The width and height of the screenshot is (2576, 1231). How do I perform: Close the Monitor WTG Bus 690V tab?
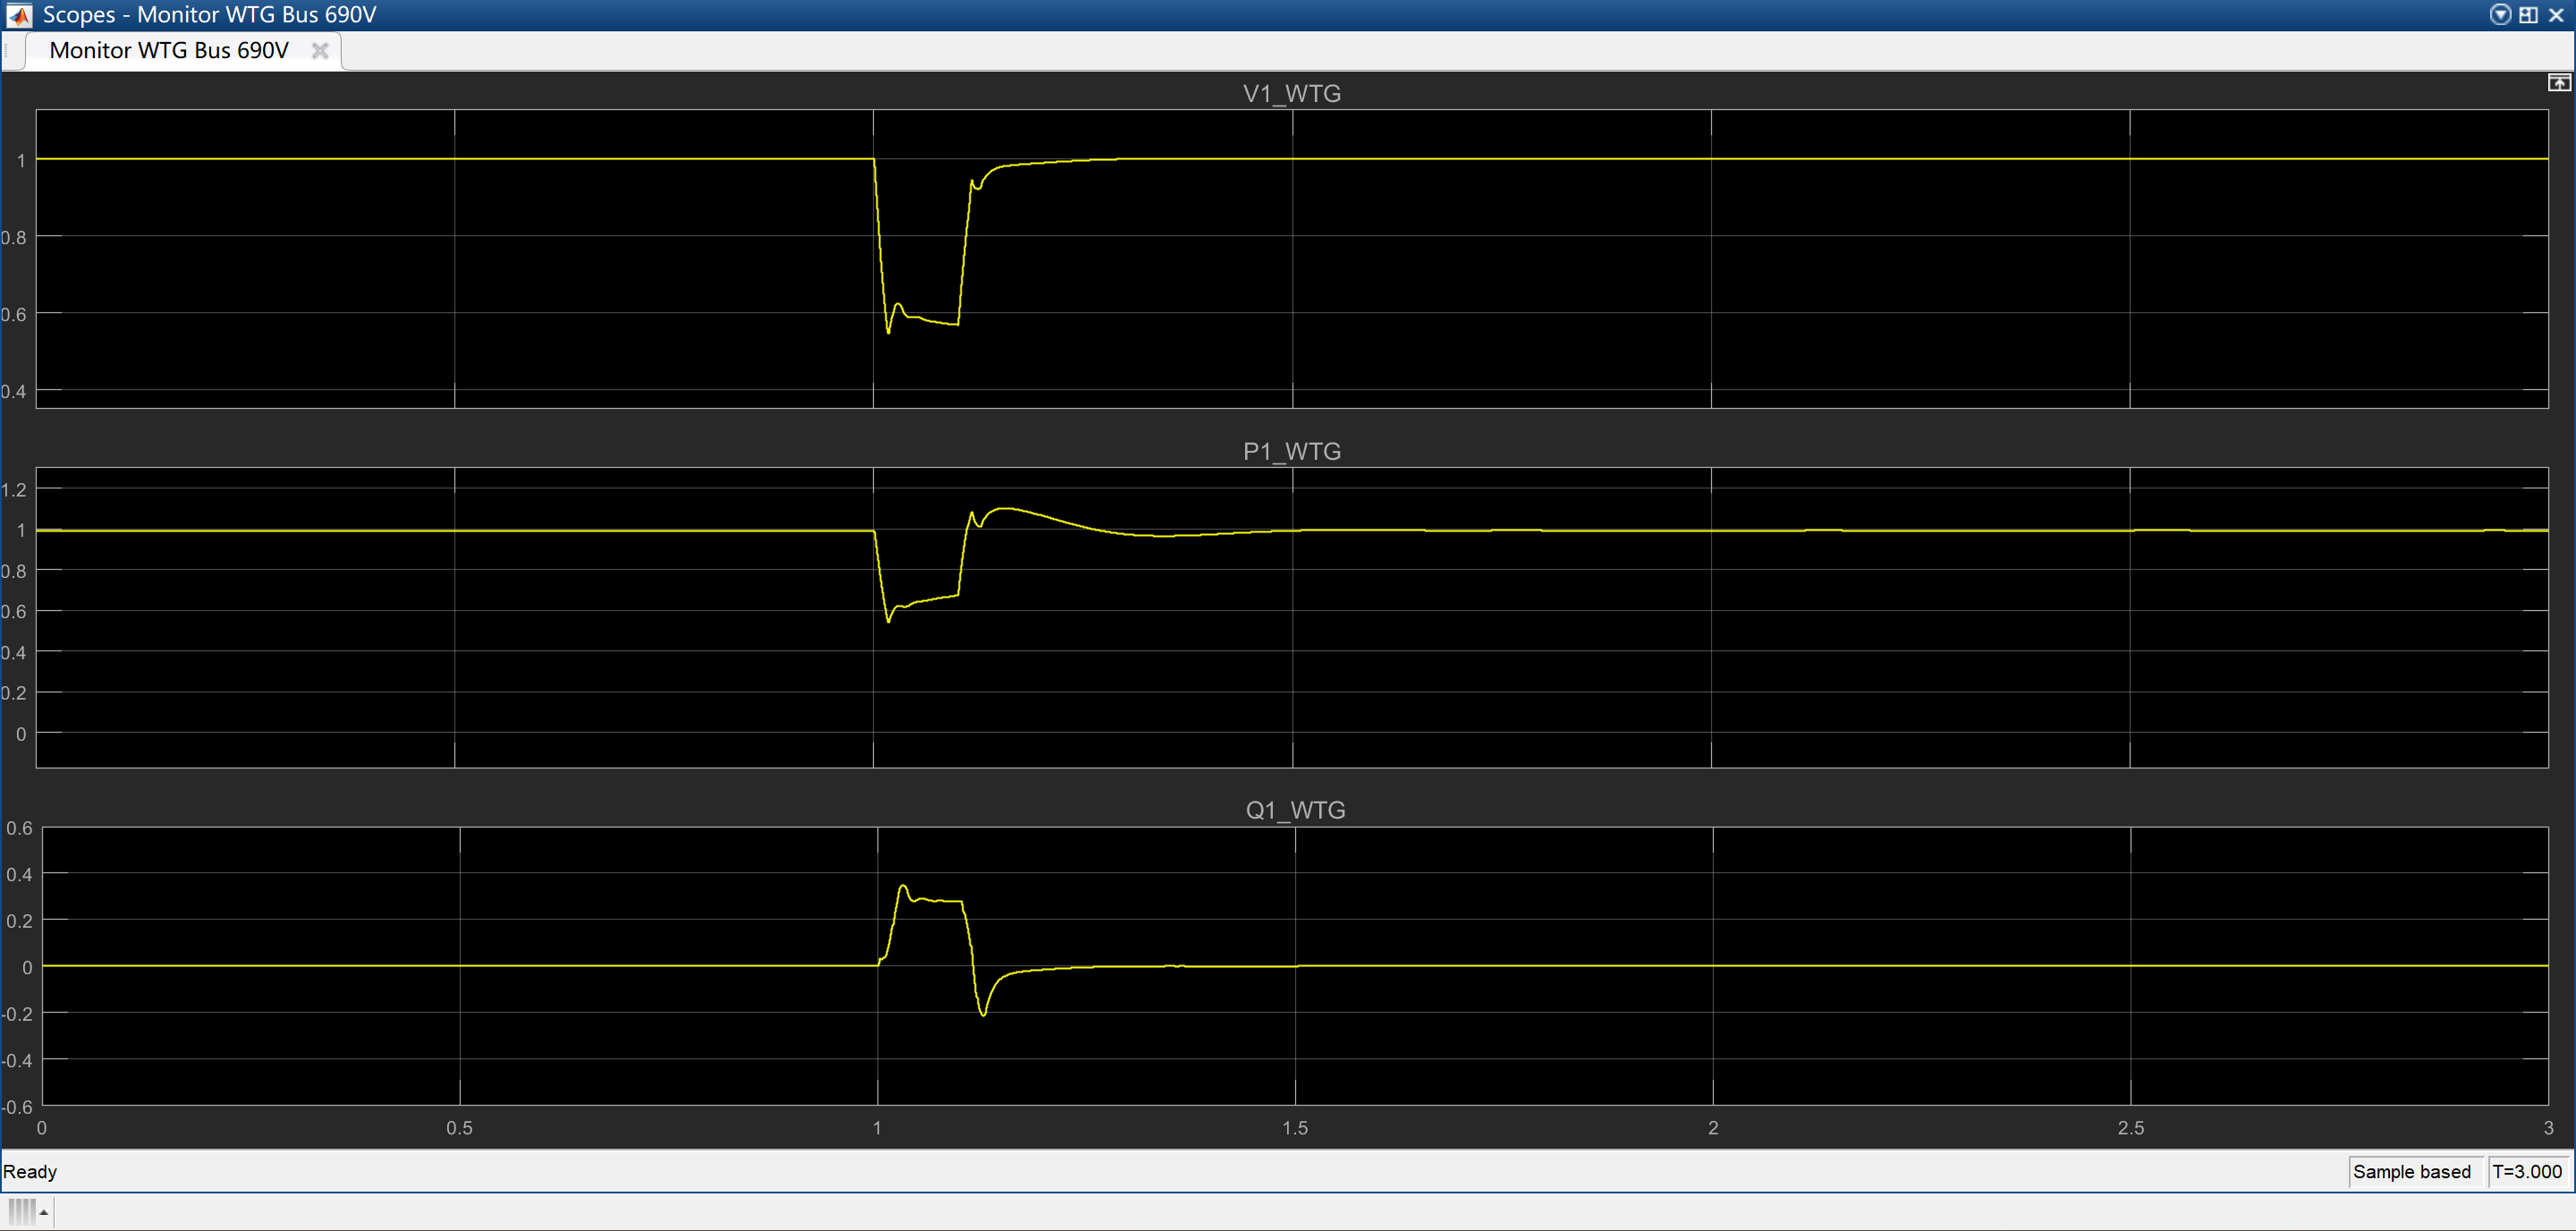click(320, 50)
